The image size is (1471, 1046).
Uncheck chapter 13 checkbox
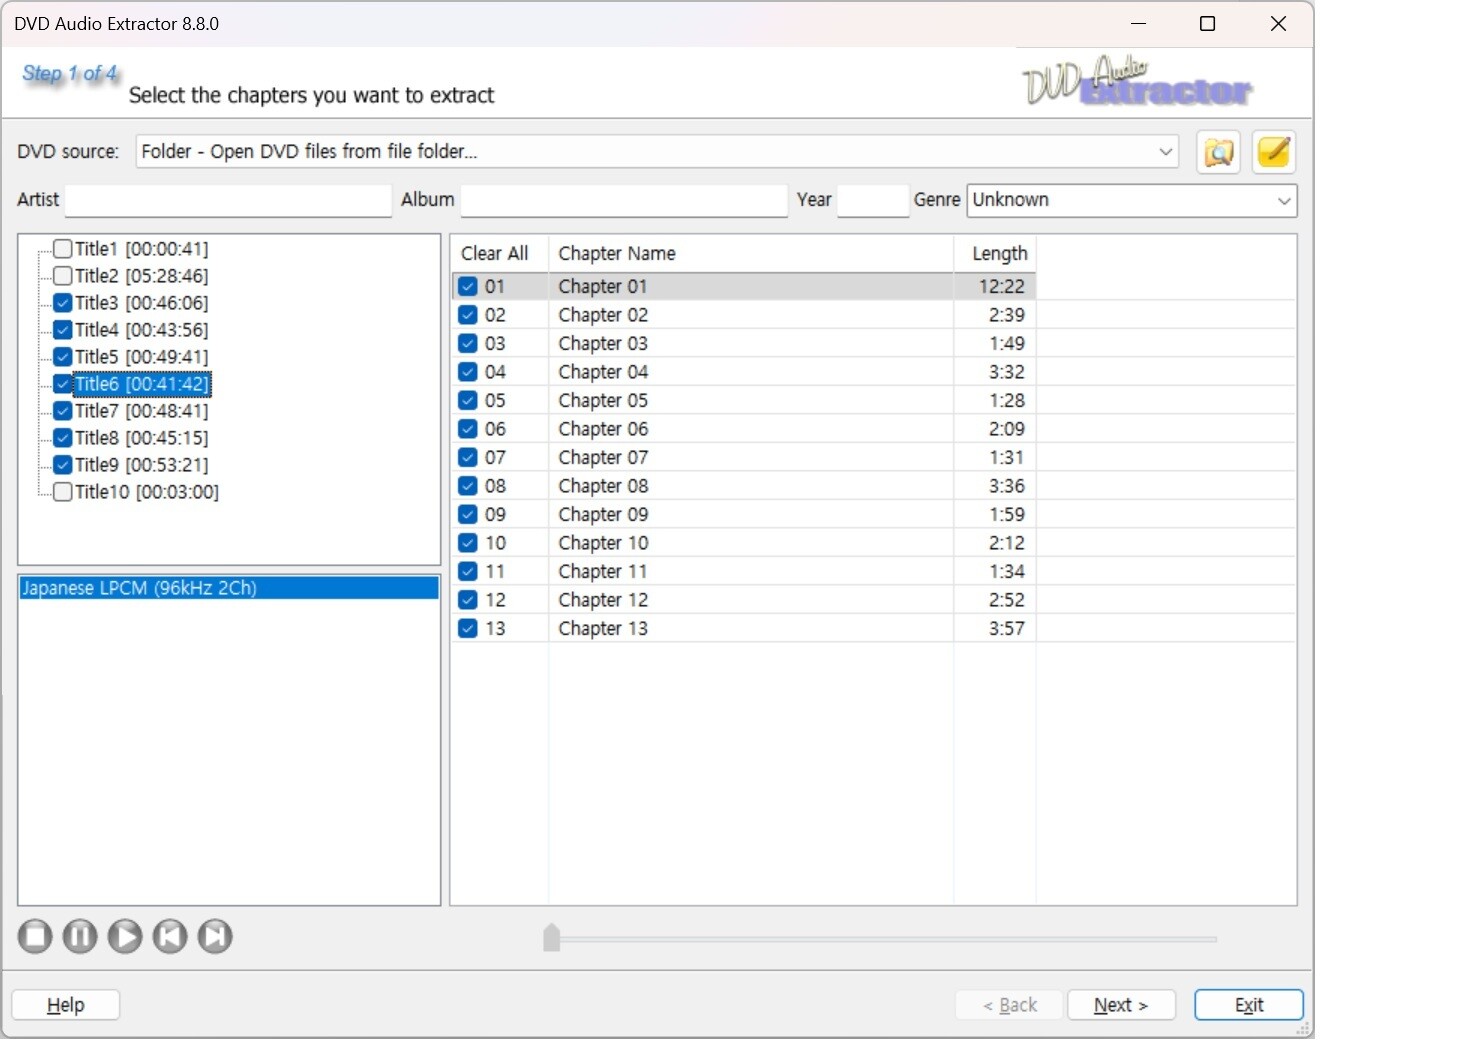(467, 628)
